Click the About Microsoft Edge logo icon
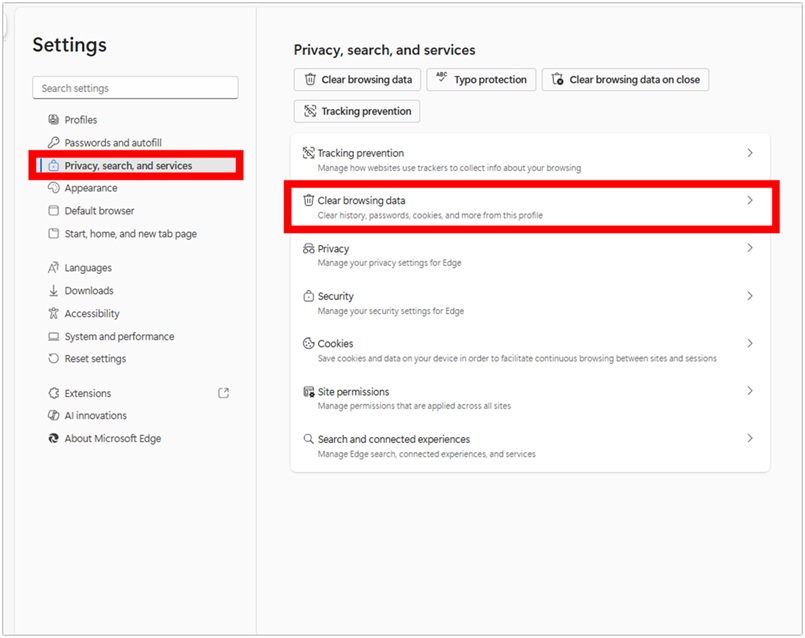This screenshot has height=638, width=805. [x=54, y=439]
